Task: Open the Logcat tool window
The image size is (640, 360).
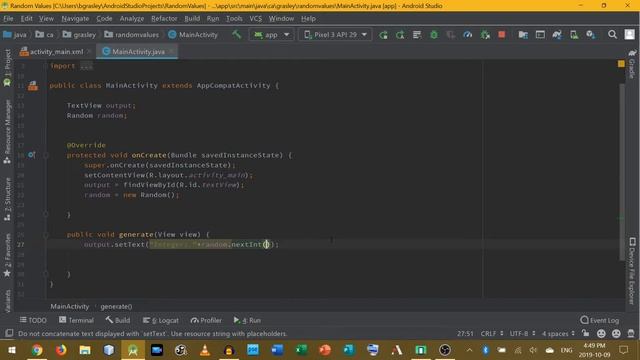Action: click(161, 320)
